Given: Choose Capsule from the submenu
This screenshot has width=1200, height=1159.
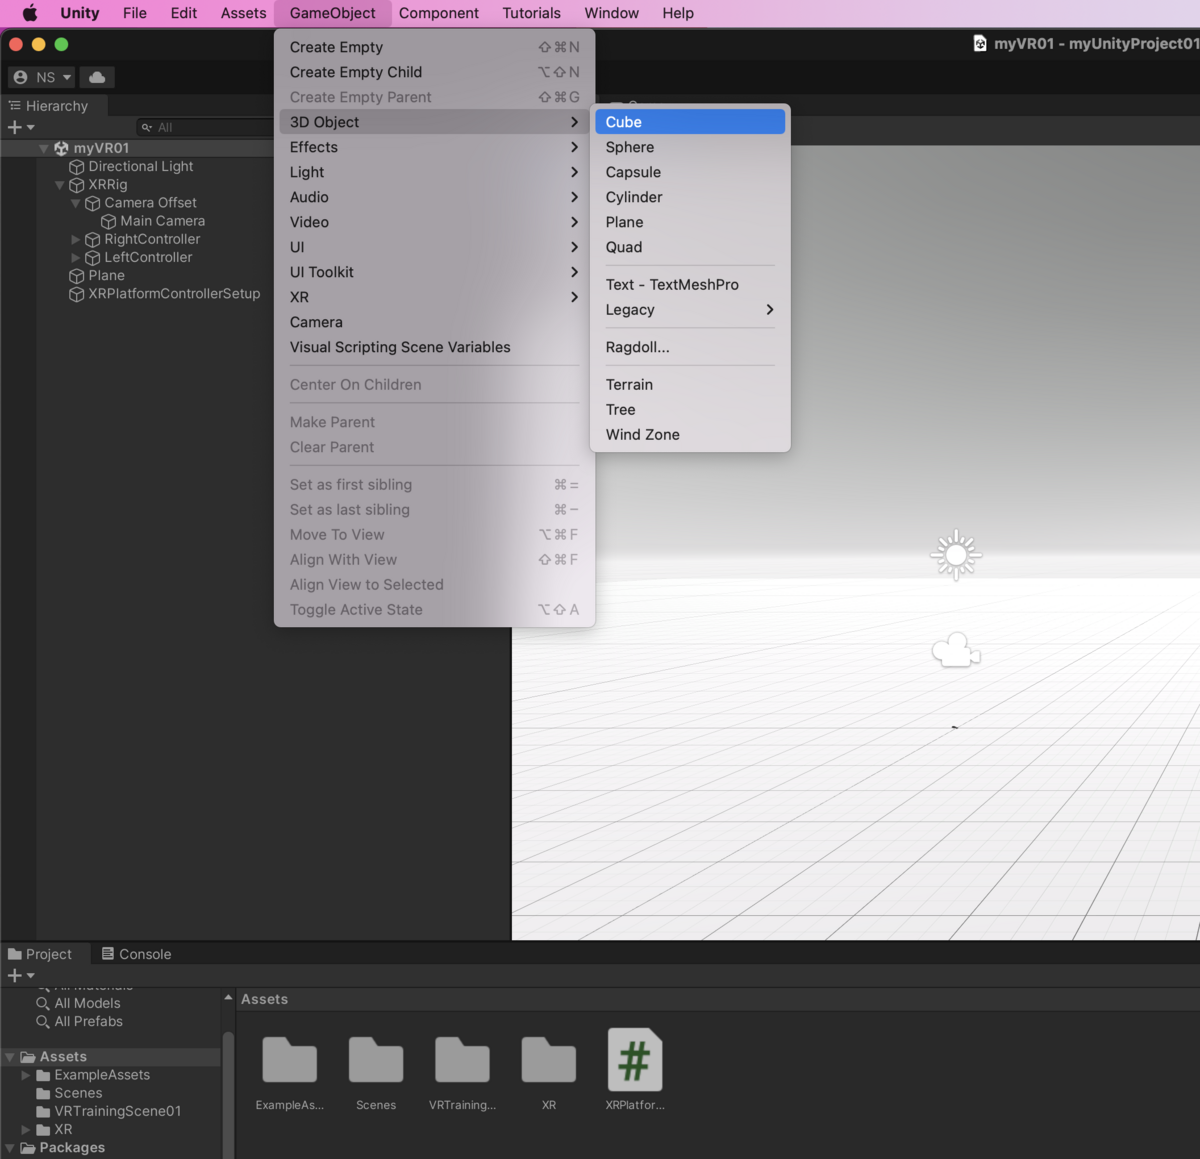Looking at the screenshot, I should click(x=690, y=172).
